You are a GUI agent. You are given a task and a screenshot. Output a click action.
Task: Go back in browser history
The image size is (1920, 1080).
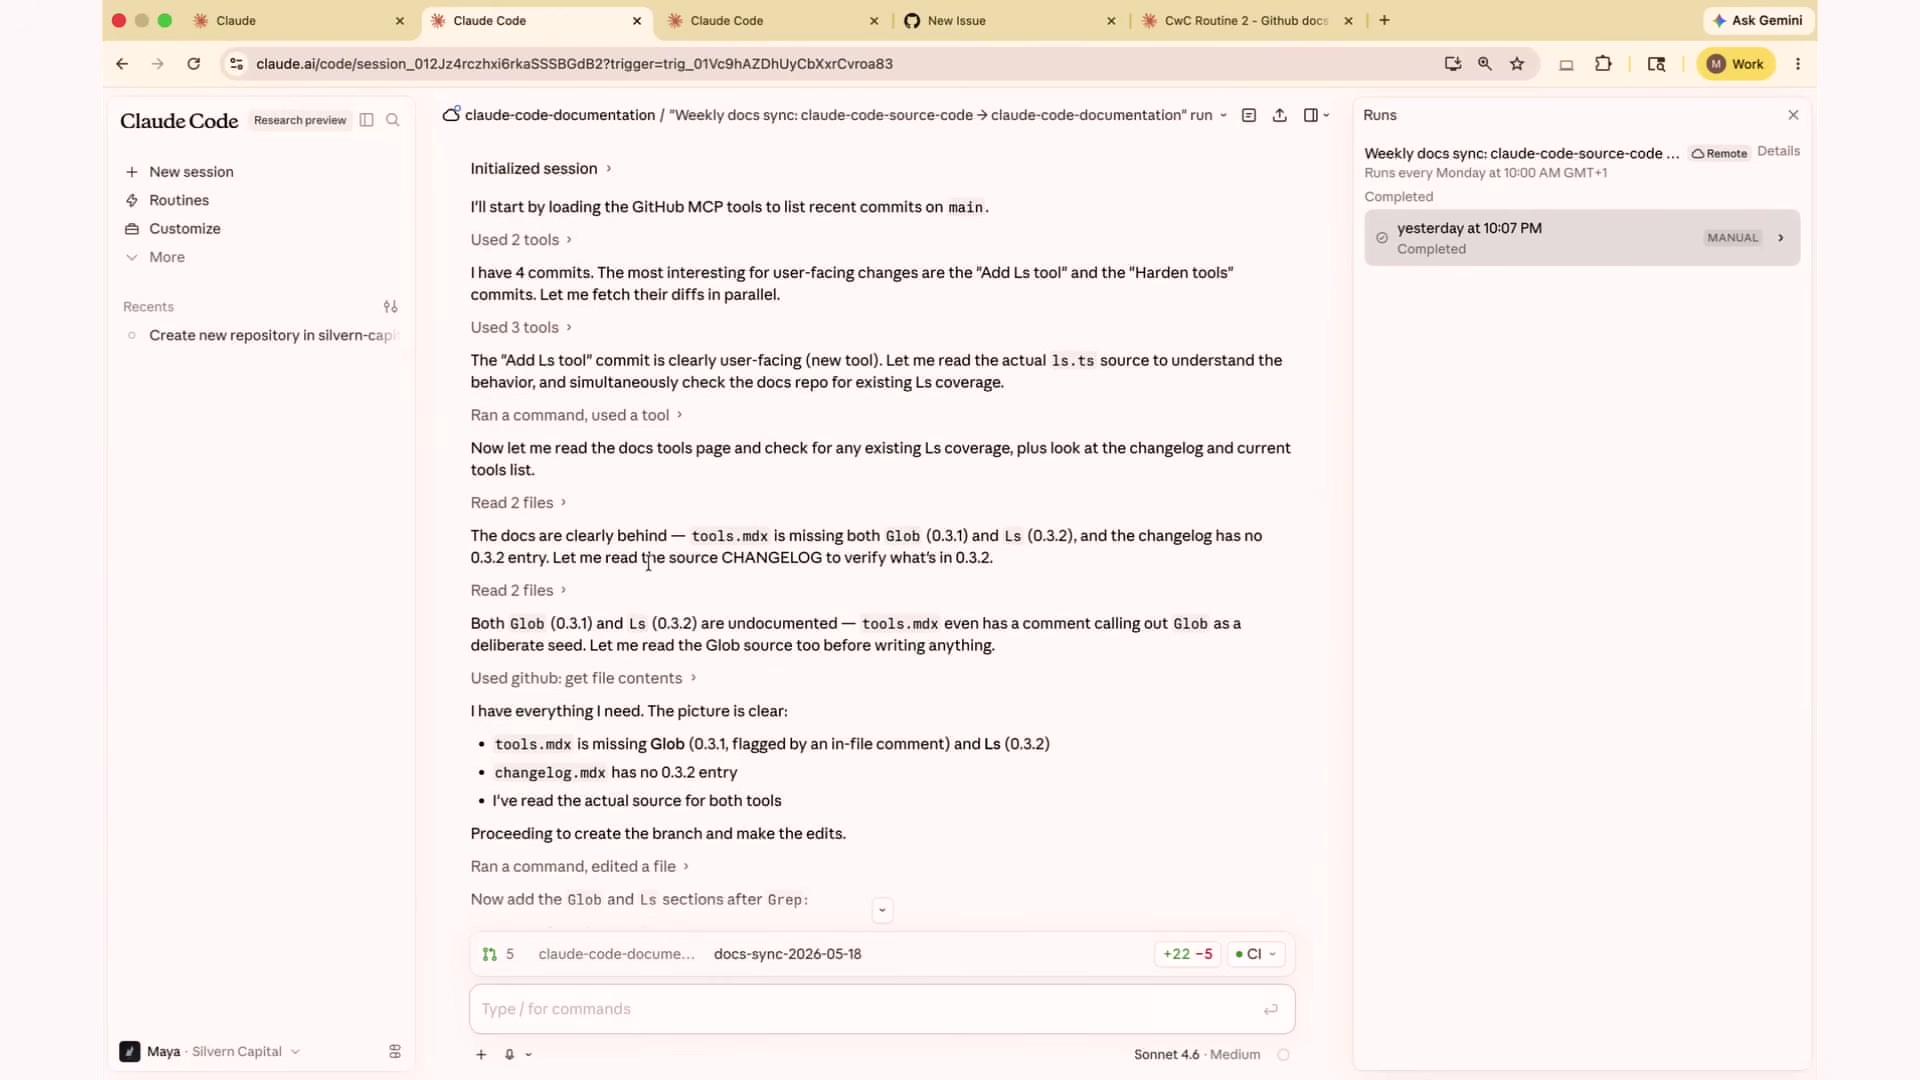tap(122, 64)
